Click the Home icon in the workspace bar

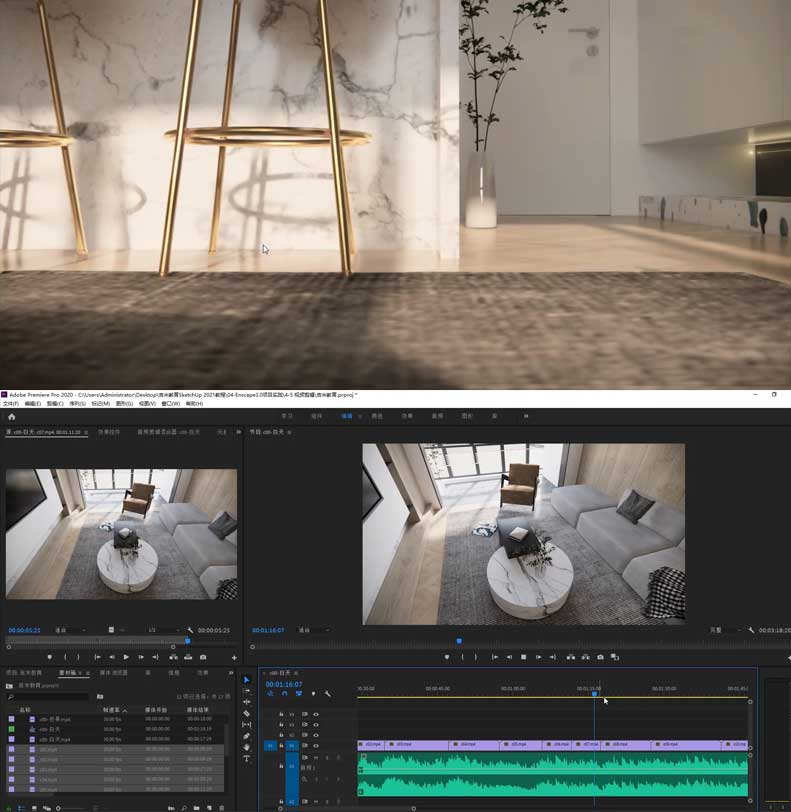click(11, 416)
